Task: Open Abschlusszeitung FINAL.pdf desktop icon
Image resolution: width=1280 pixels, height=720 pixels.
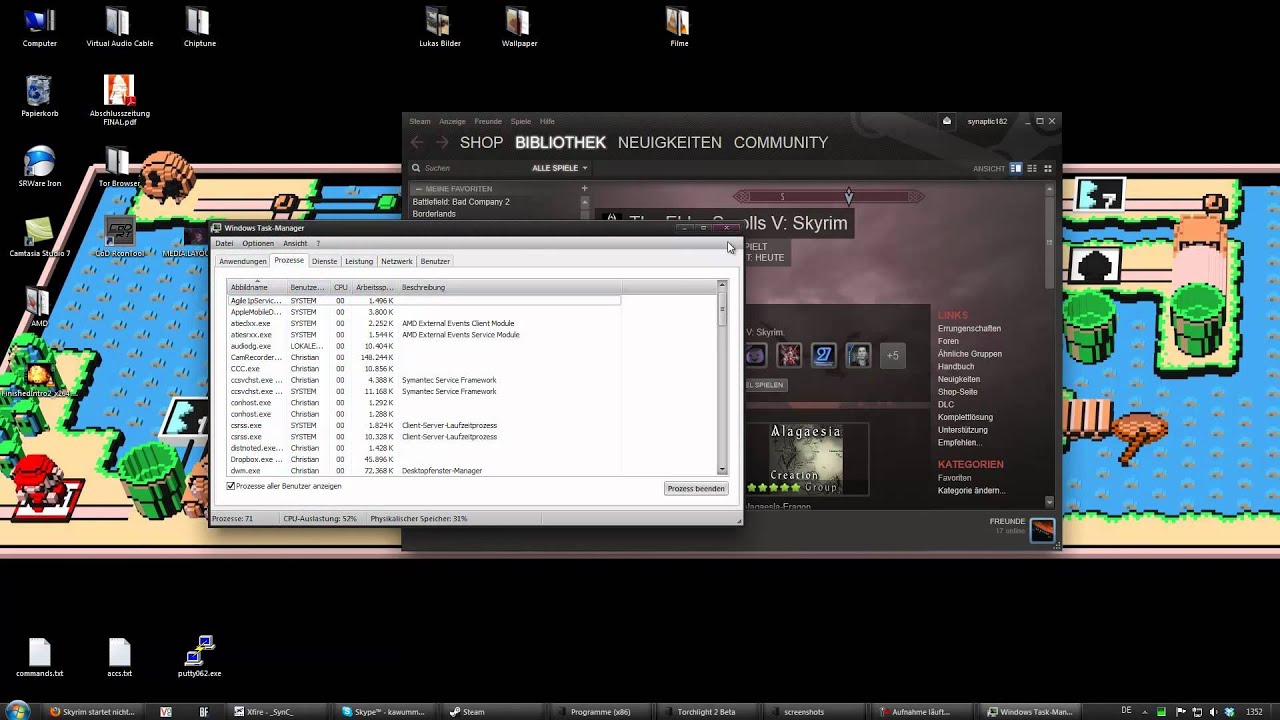Action: pos(119,91)
